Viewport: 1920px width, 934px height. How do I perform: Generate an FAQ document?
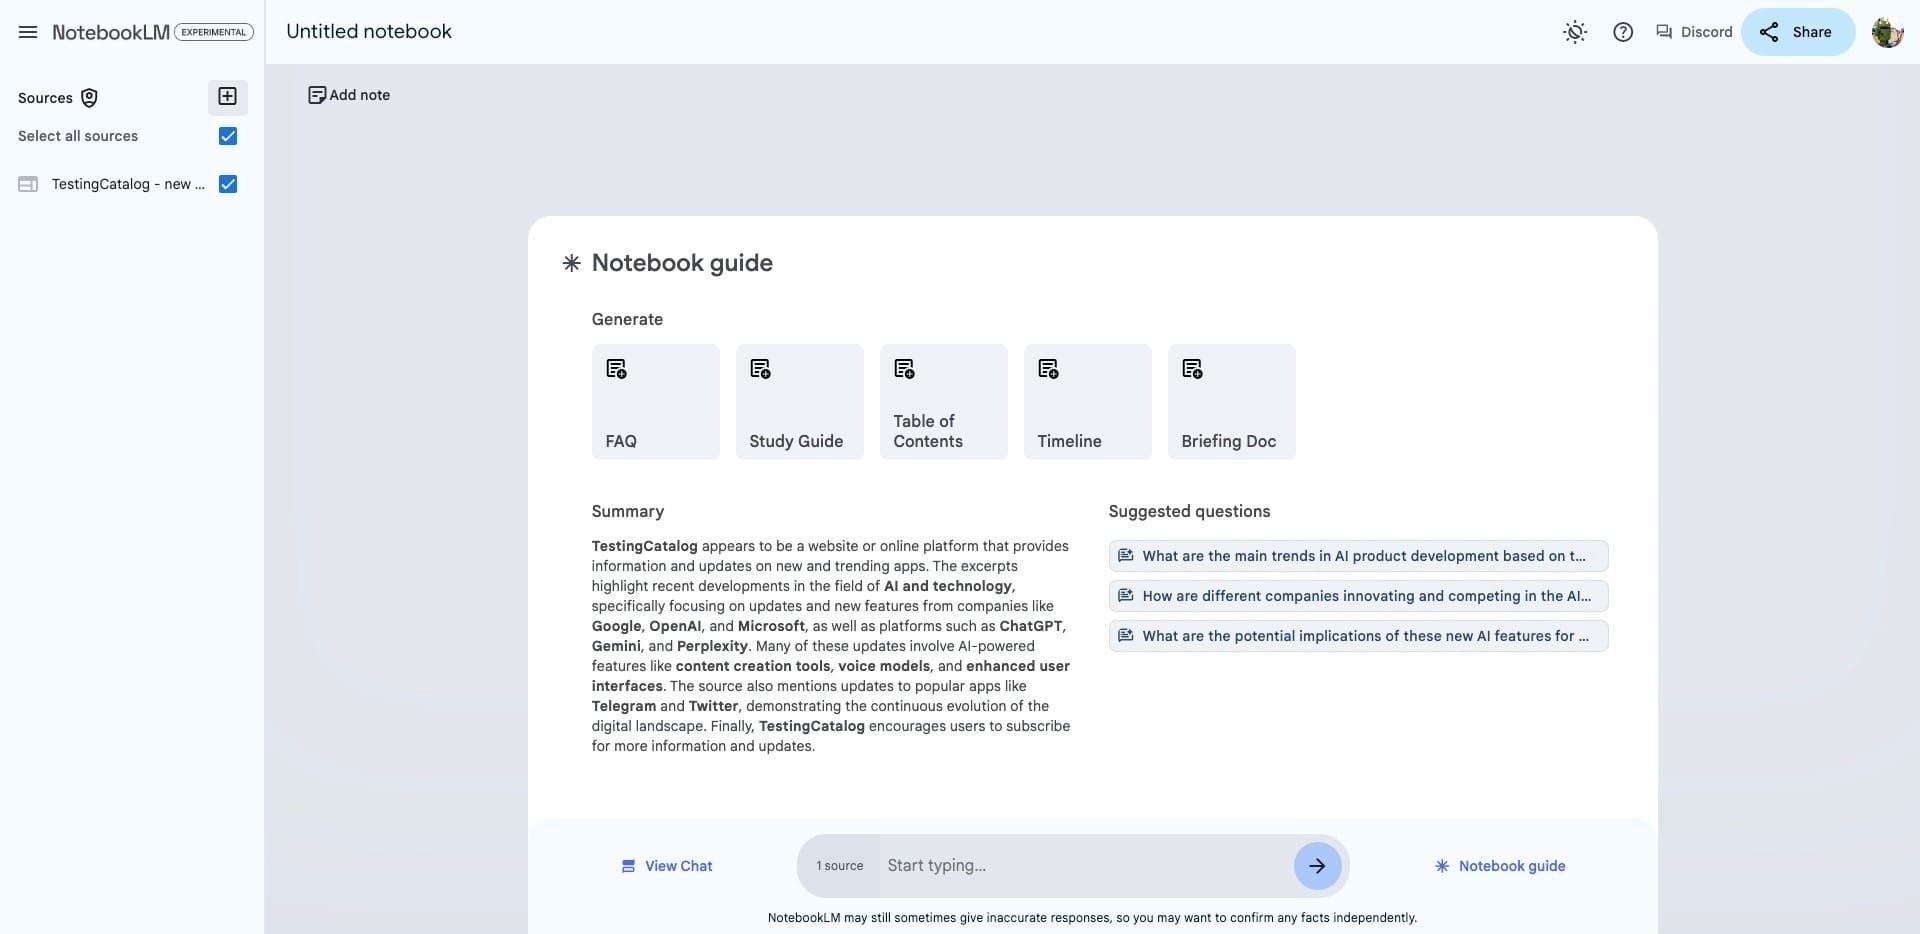tap(656, 402)
